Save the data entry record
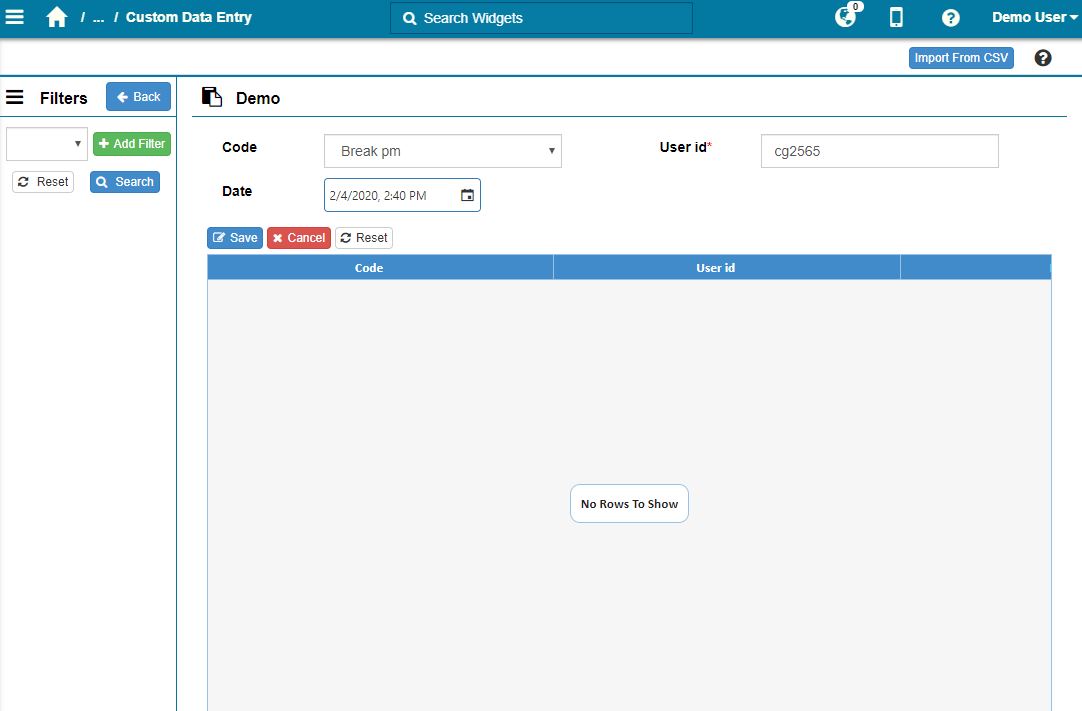 pos(235,238)
